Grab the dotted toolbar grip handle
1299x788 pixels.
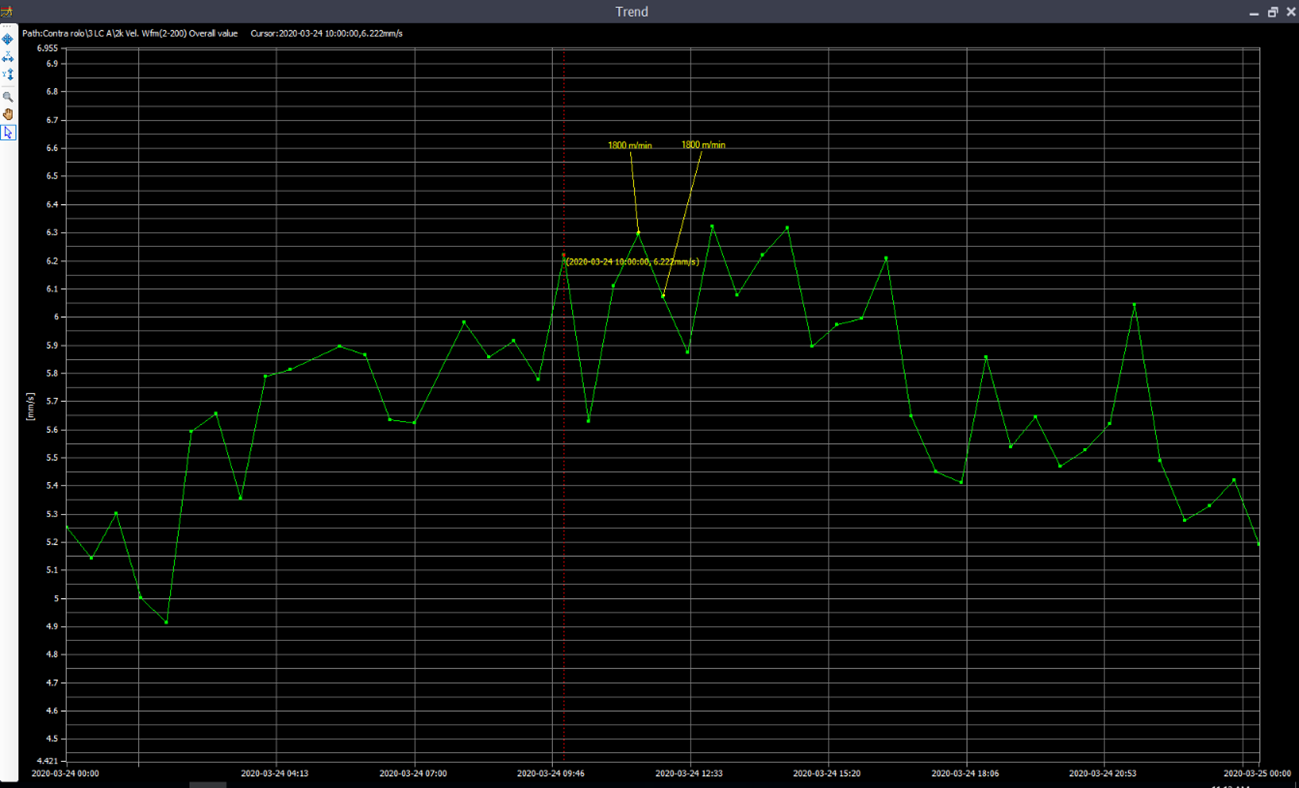click(8, 26)
